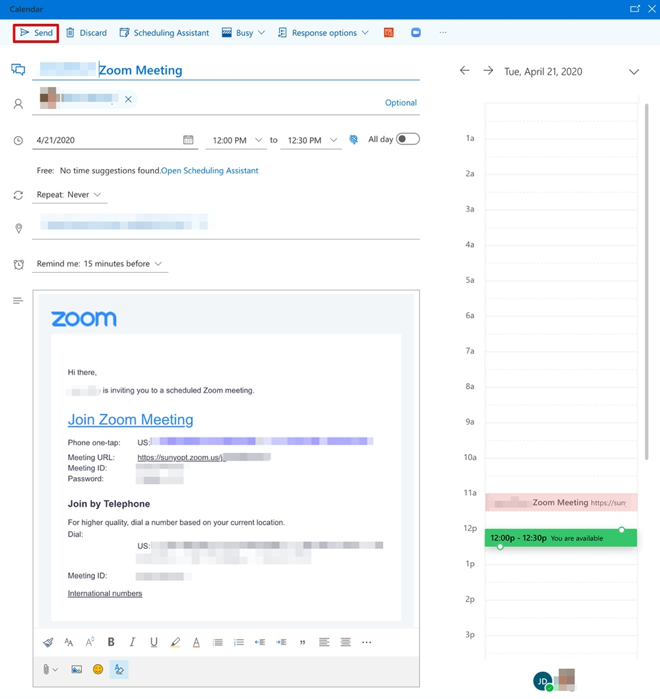
Task: Insert a bulleted list
Action: pyautogui.click(x=217, y=642)
